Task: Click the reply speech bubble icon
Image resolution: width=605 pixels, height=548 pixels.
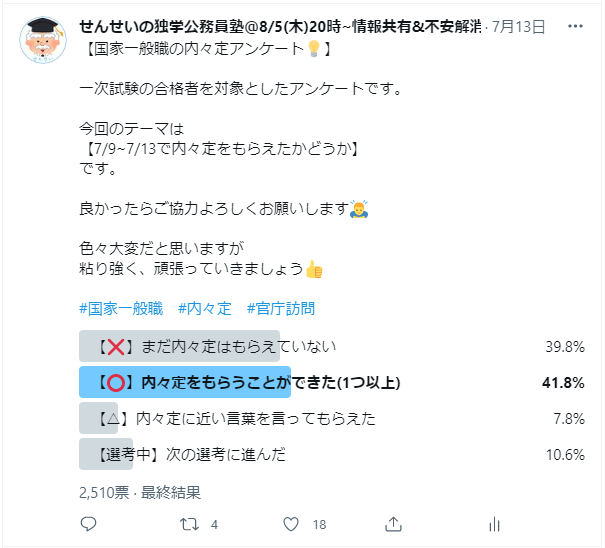Action: pyautogui.click(x=88, y=524)
